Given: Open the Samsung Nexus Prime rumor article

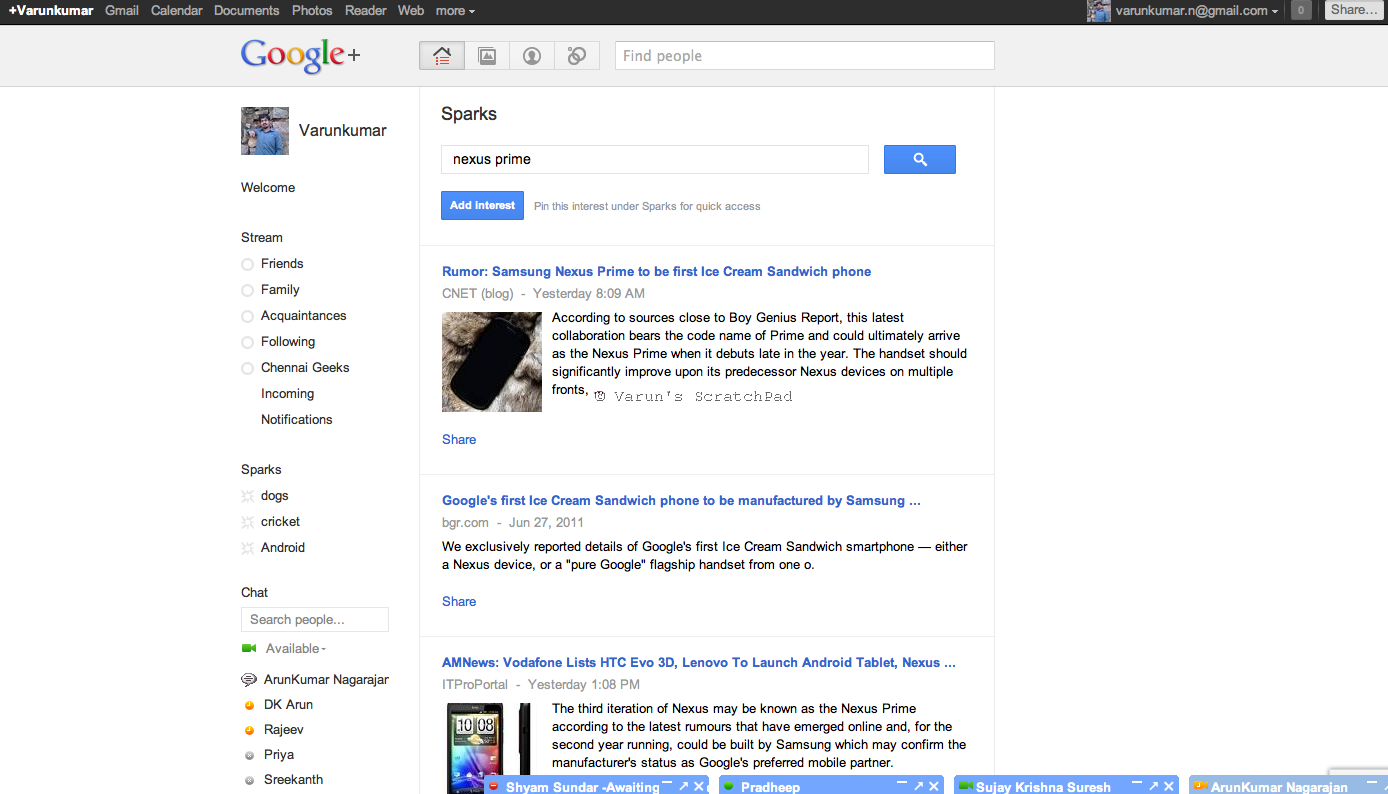Looking at the screenshot, I should click(x=656, y=271).
